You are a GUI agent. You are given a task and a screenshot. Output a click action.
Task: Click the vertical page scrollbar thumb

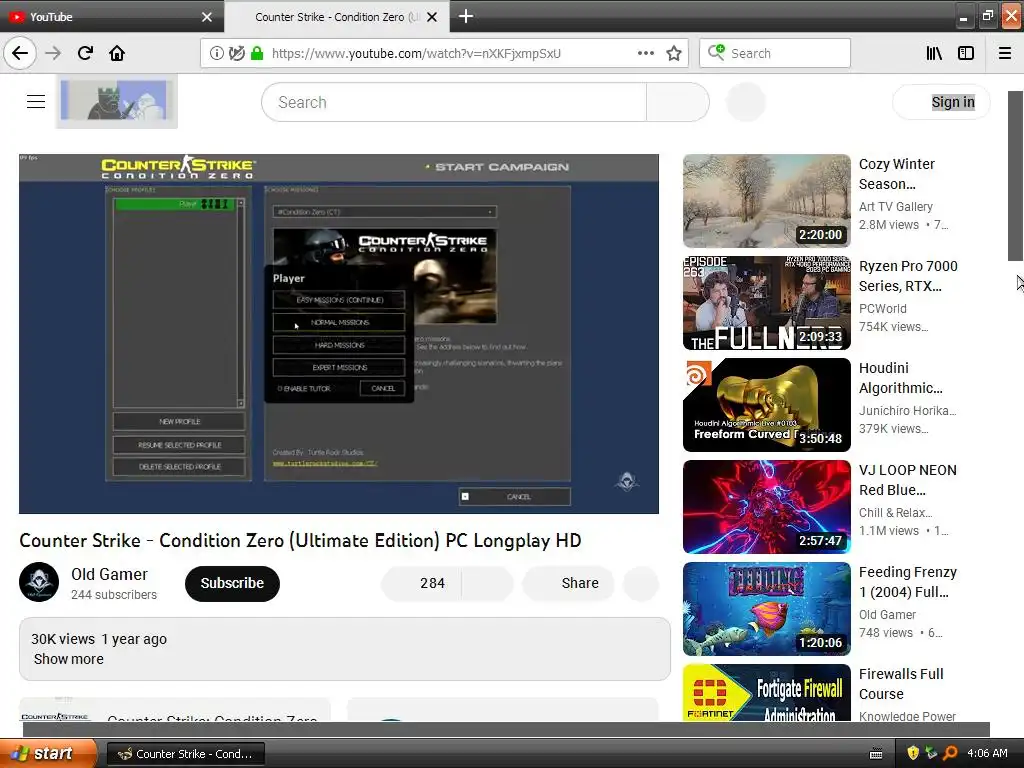click(x=1016, y=176)
